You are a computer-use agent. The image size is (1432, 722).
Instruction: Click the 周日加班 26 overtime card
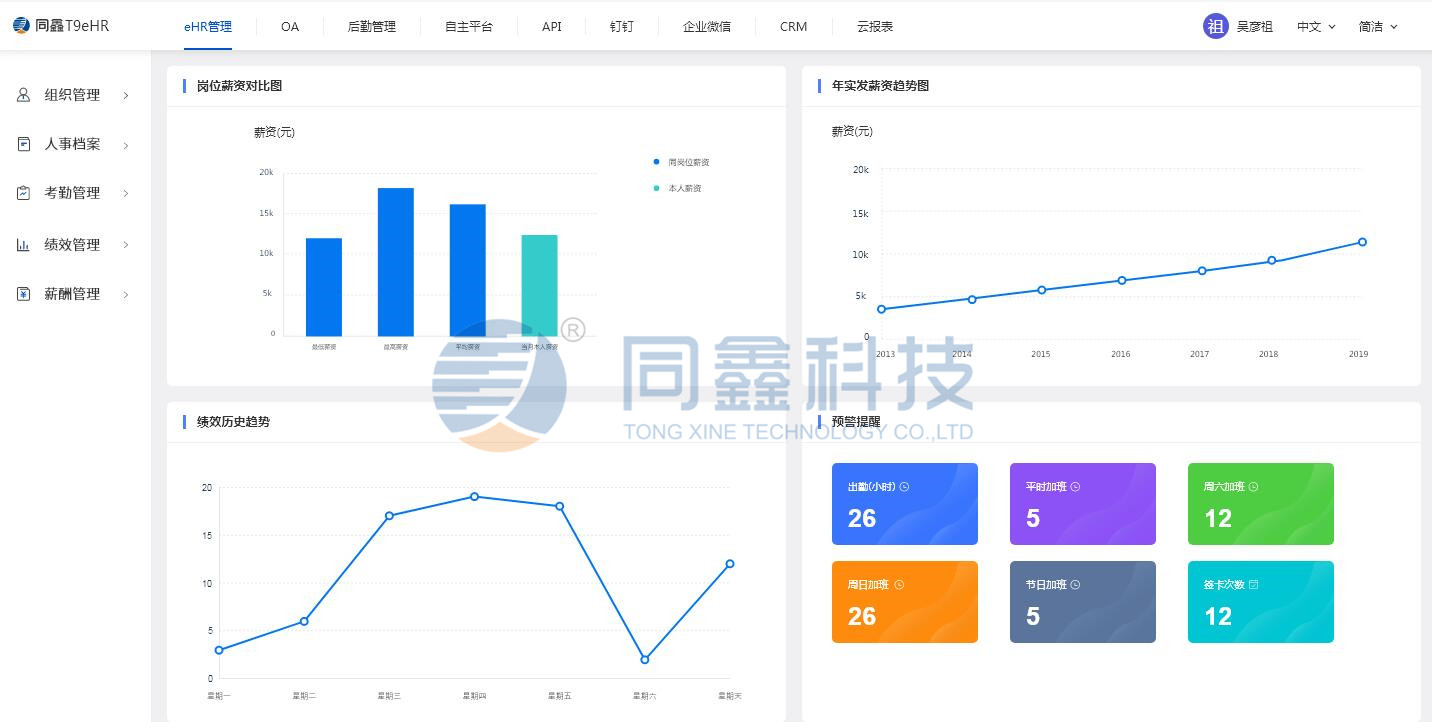click(904, 601)
